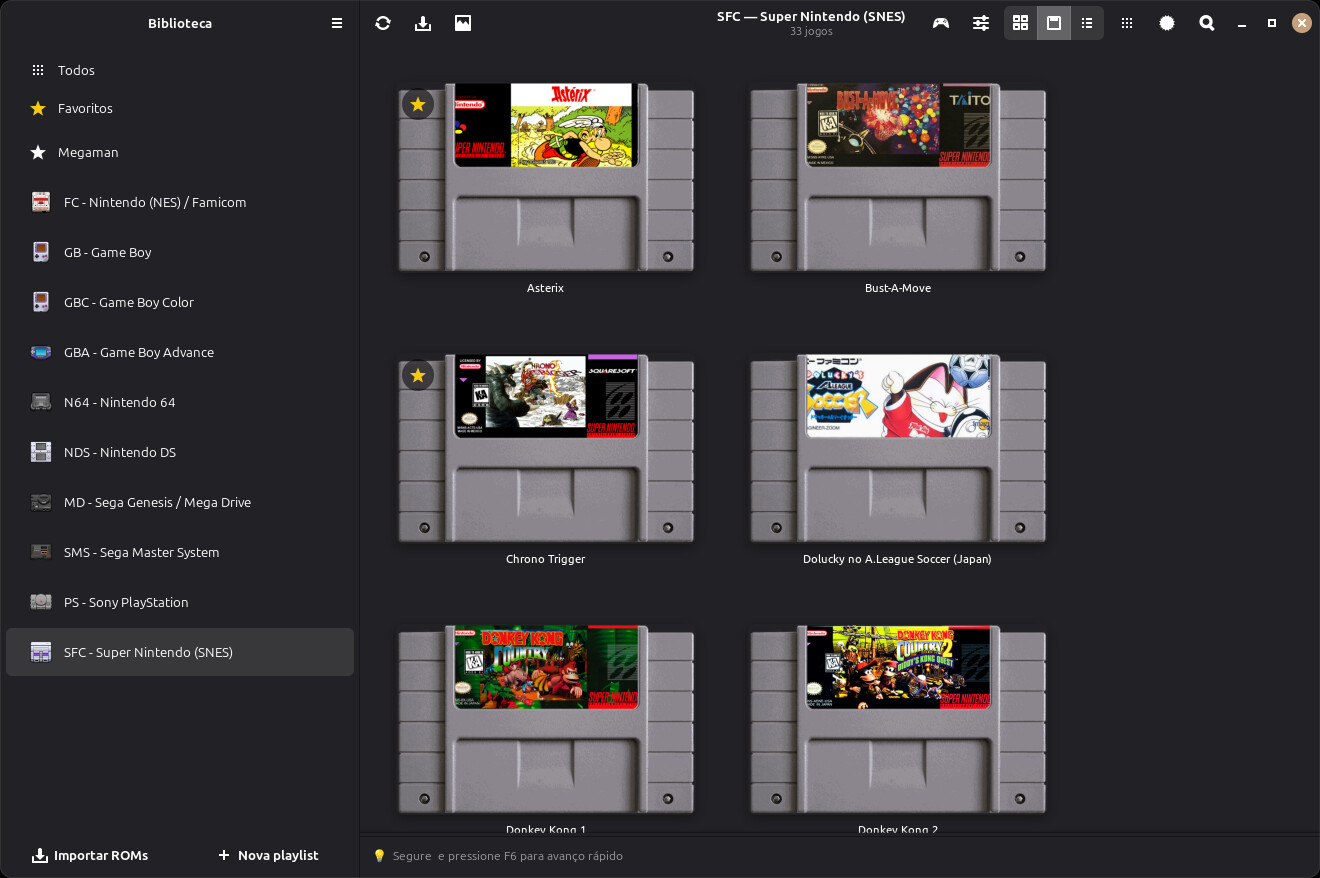Viewport: 1320px width, 878px height.
Task: Open the Biblioteca hamburger menu
Action: 337,23
